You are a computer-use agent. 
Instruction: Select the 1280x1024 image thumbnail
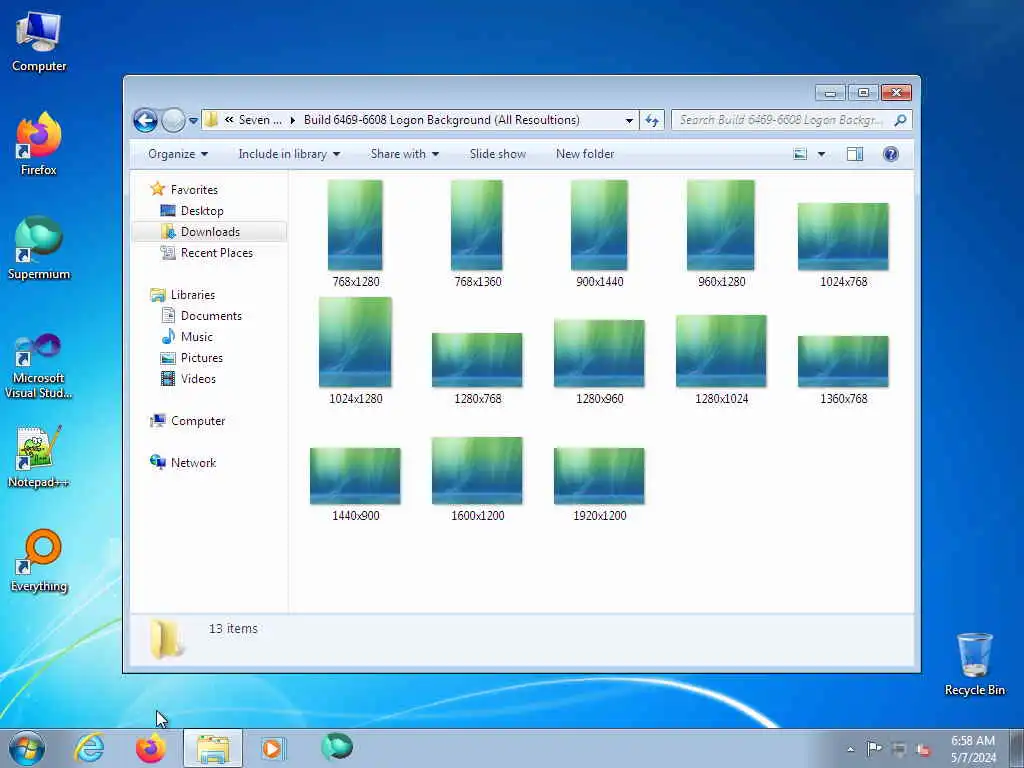[721, 351]
